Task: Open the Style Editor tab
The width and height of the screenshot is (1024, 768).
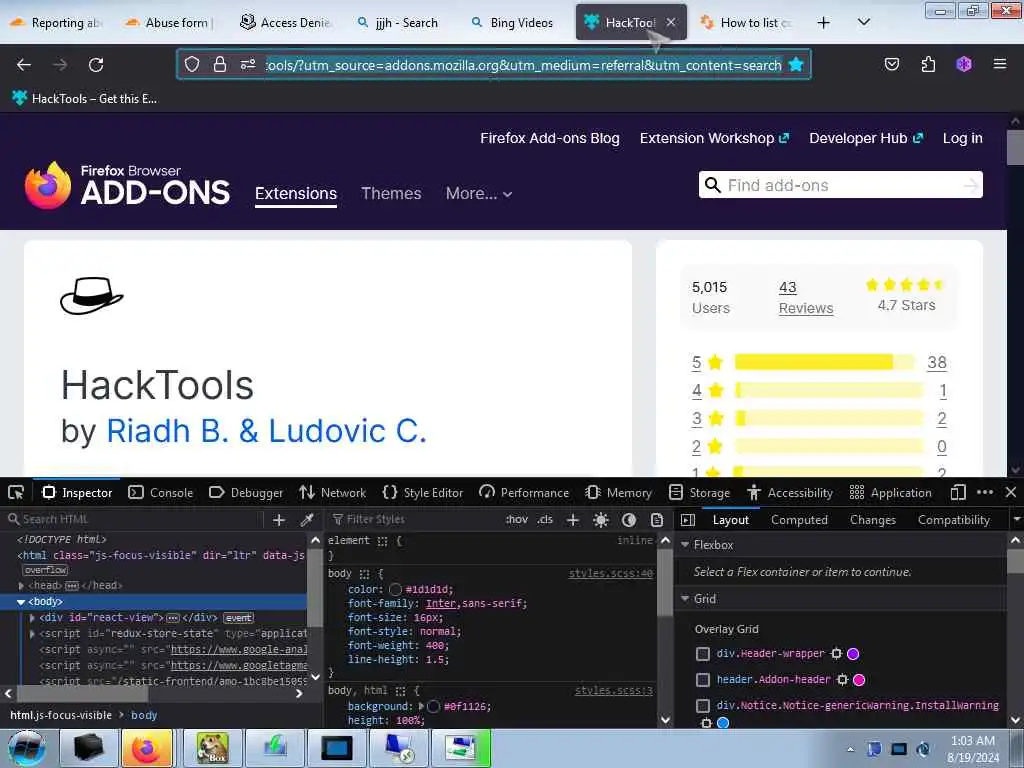Action: point(423,492)
